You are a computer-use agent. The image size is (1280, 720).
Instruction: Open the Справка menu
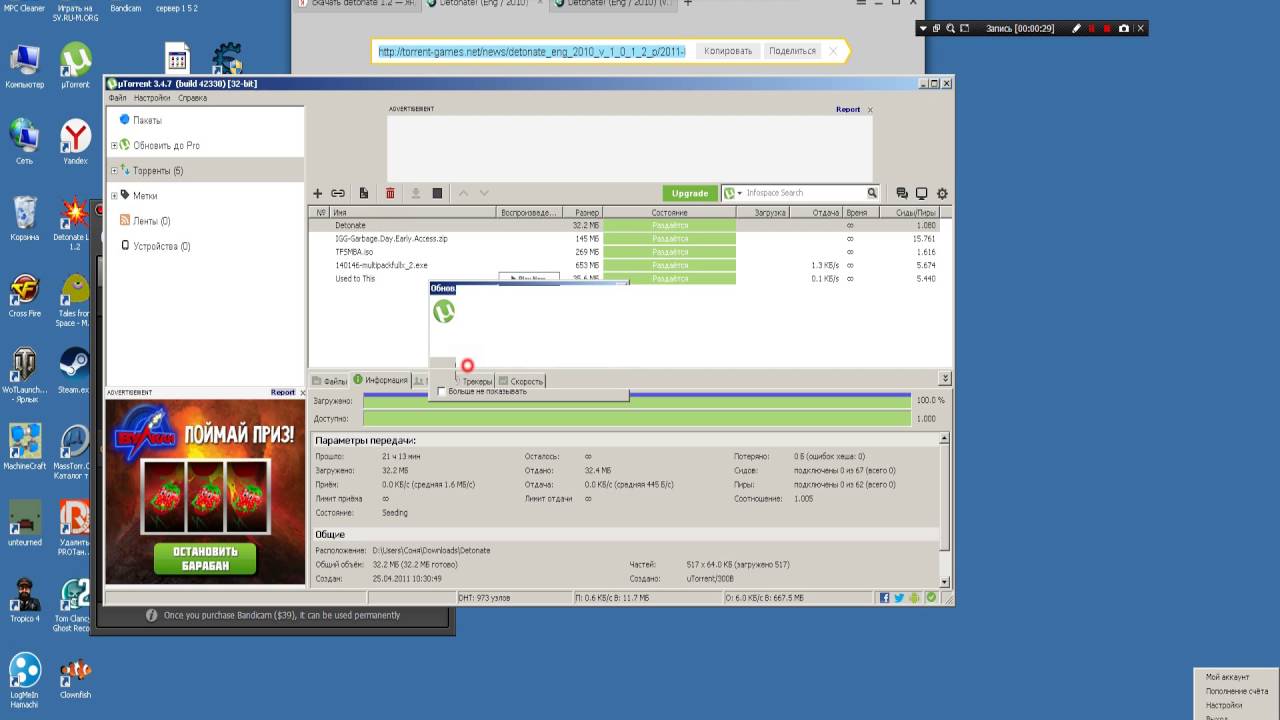(193, 98)
